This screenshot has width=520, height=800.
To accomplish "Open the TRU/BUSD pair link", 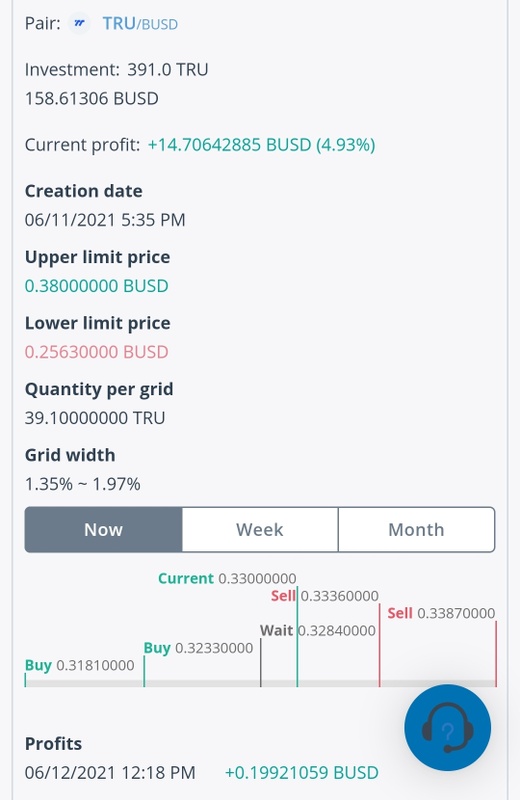I will point(140,23).
